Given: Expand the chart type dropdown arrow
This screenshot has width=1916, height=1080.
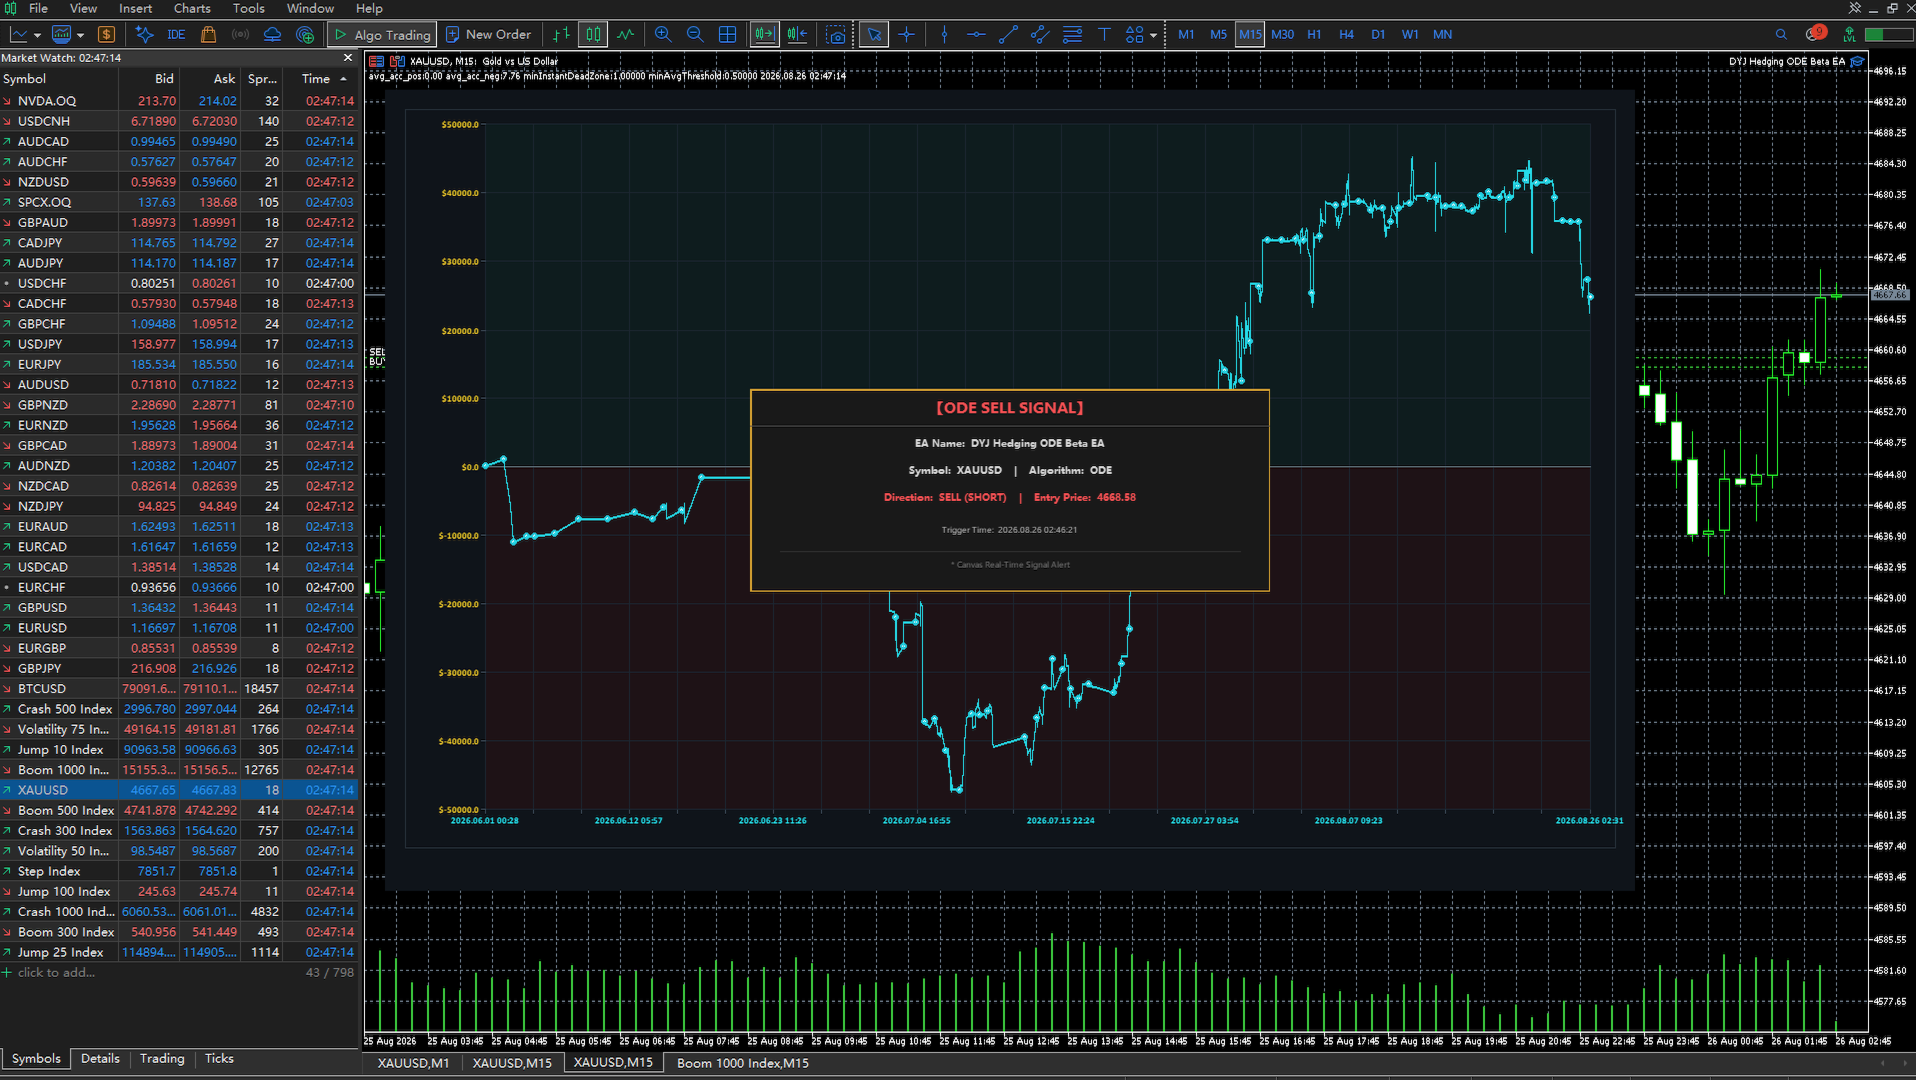Looking at the screenshot, I should [37, 35].
